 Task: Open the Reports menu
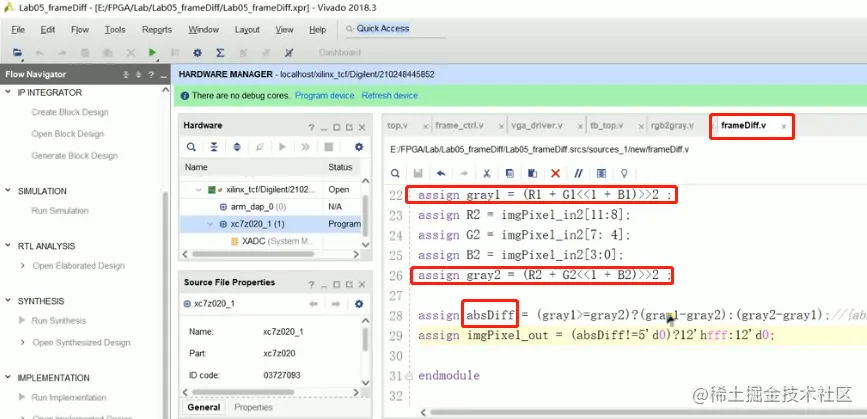click(157, 30)
